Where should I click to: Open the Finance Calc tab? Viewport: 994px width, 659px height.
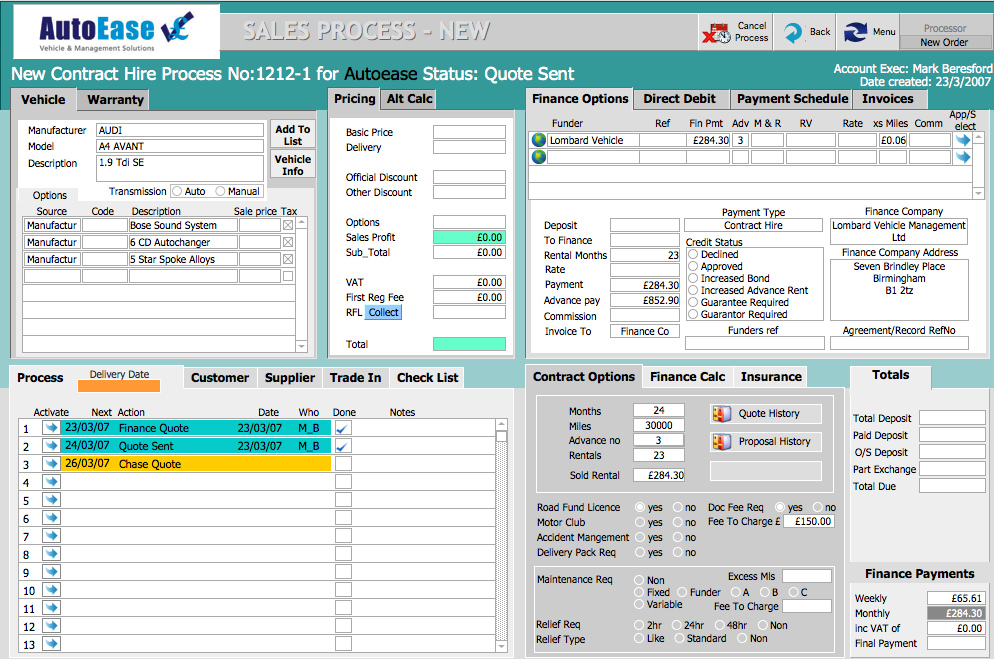[x=687, y=377]
